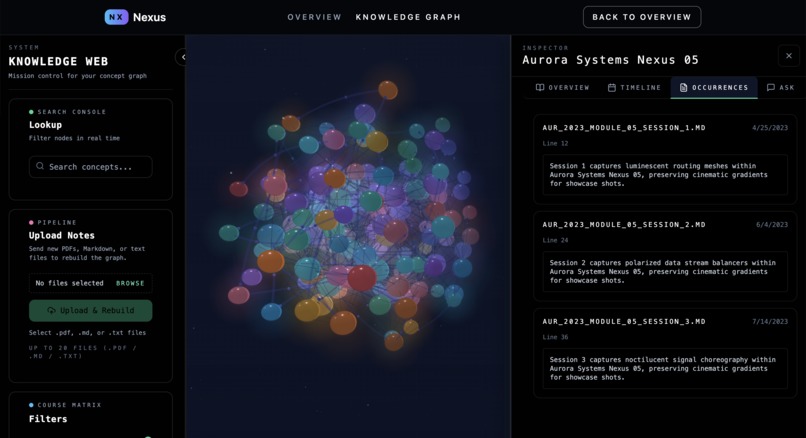Click the Upload & Rebuild button

tap(90, 311)
